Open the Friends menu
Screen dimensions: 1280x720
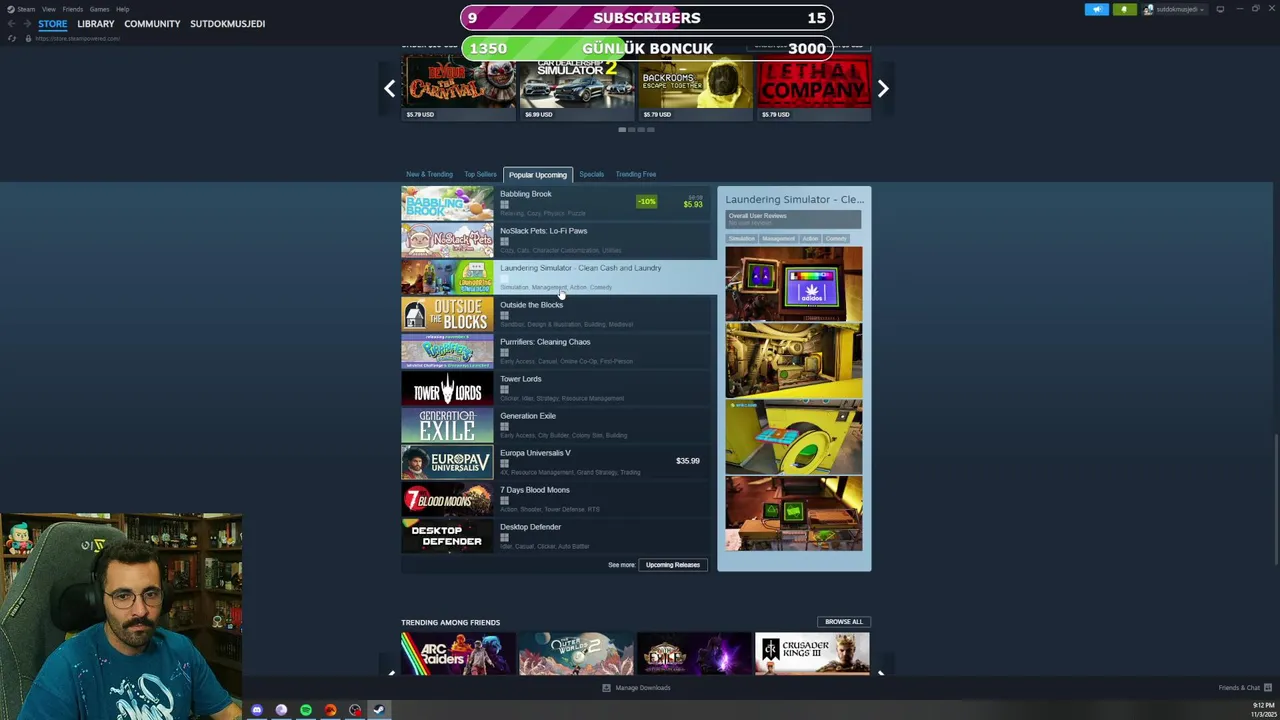point(72,9)
